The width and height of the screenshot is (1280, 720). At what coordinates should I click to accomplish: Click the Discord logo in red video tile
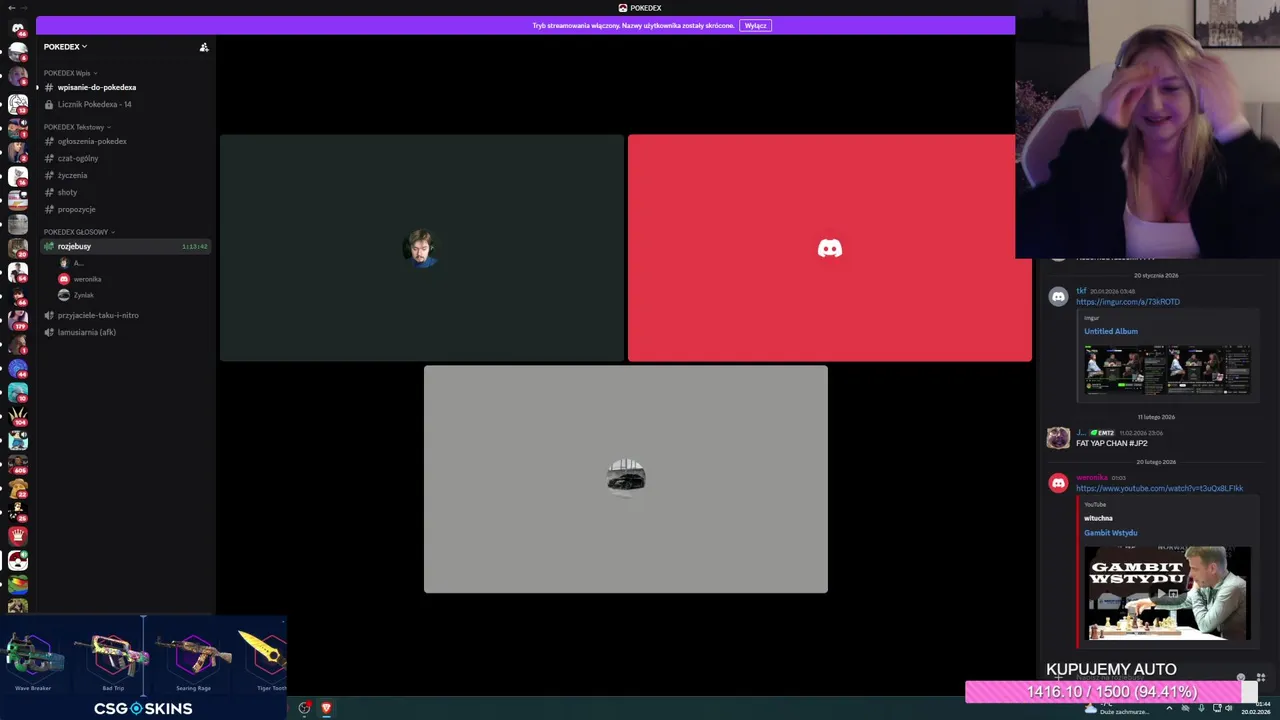[830, 248]
